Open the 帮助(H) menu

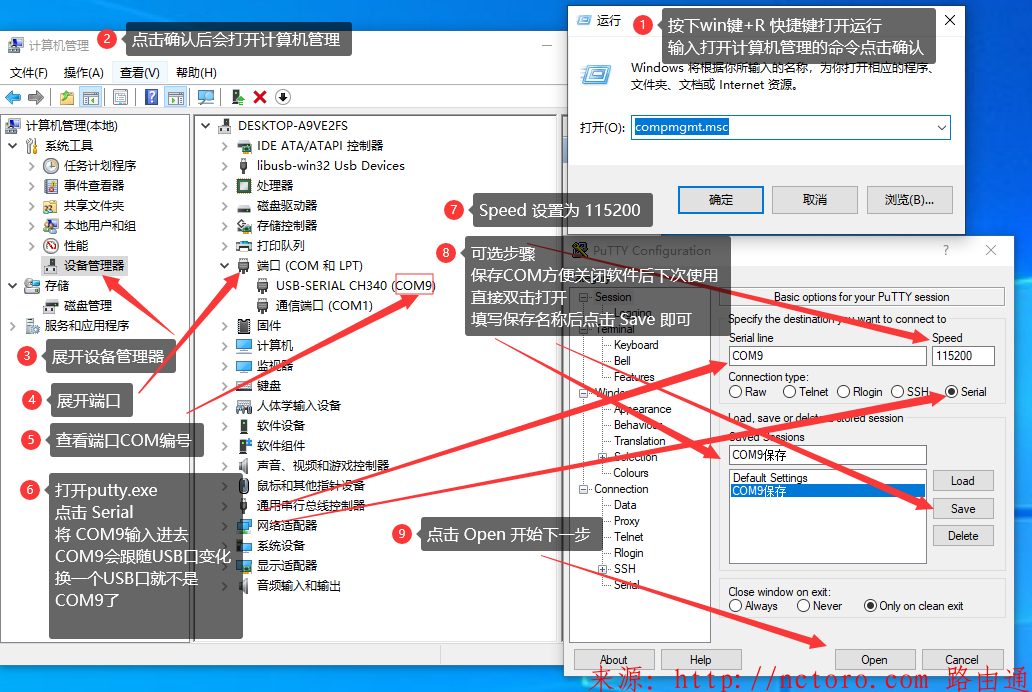pyautogui.click(x=196, y=72)
